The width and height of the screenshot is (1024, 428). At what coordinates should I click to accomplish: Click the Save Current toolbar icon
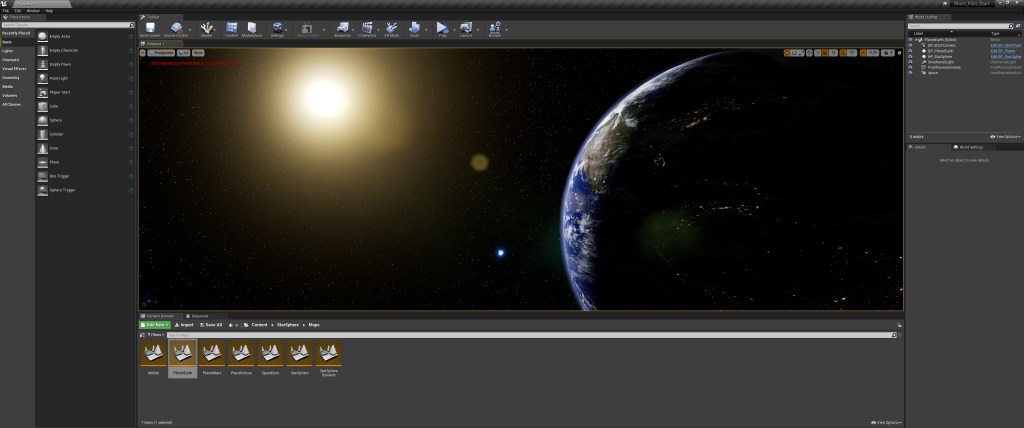[149, 29]
